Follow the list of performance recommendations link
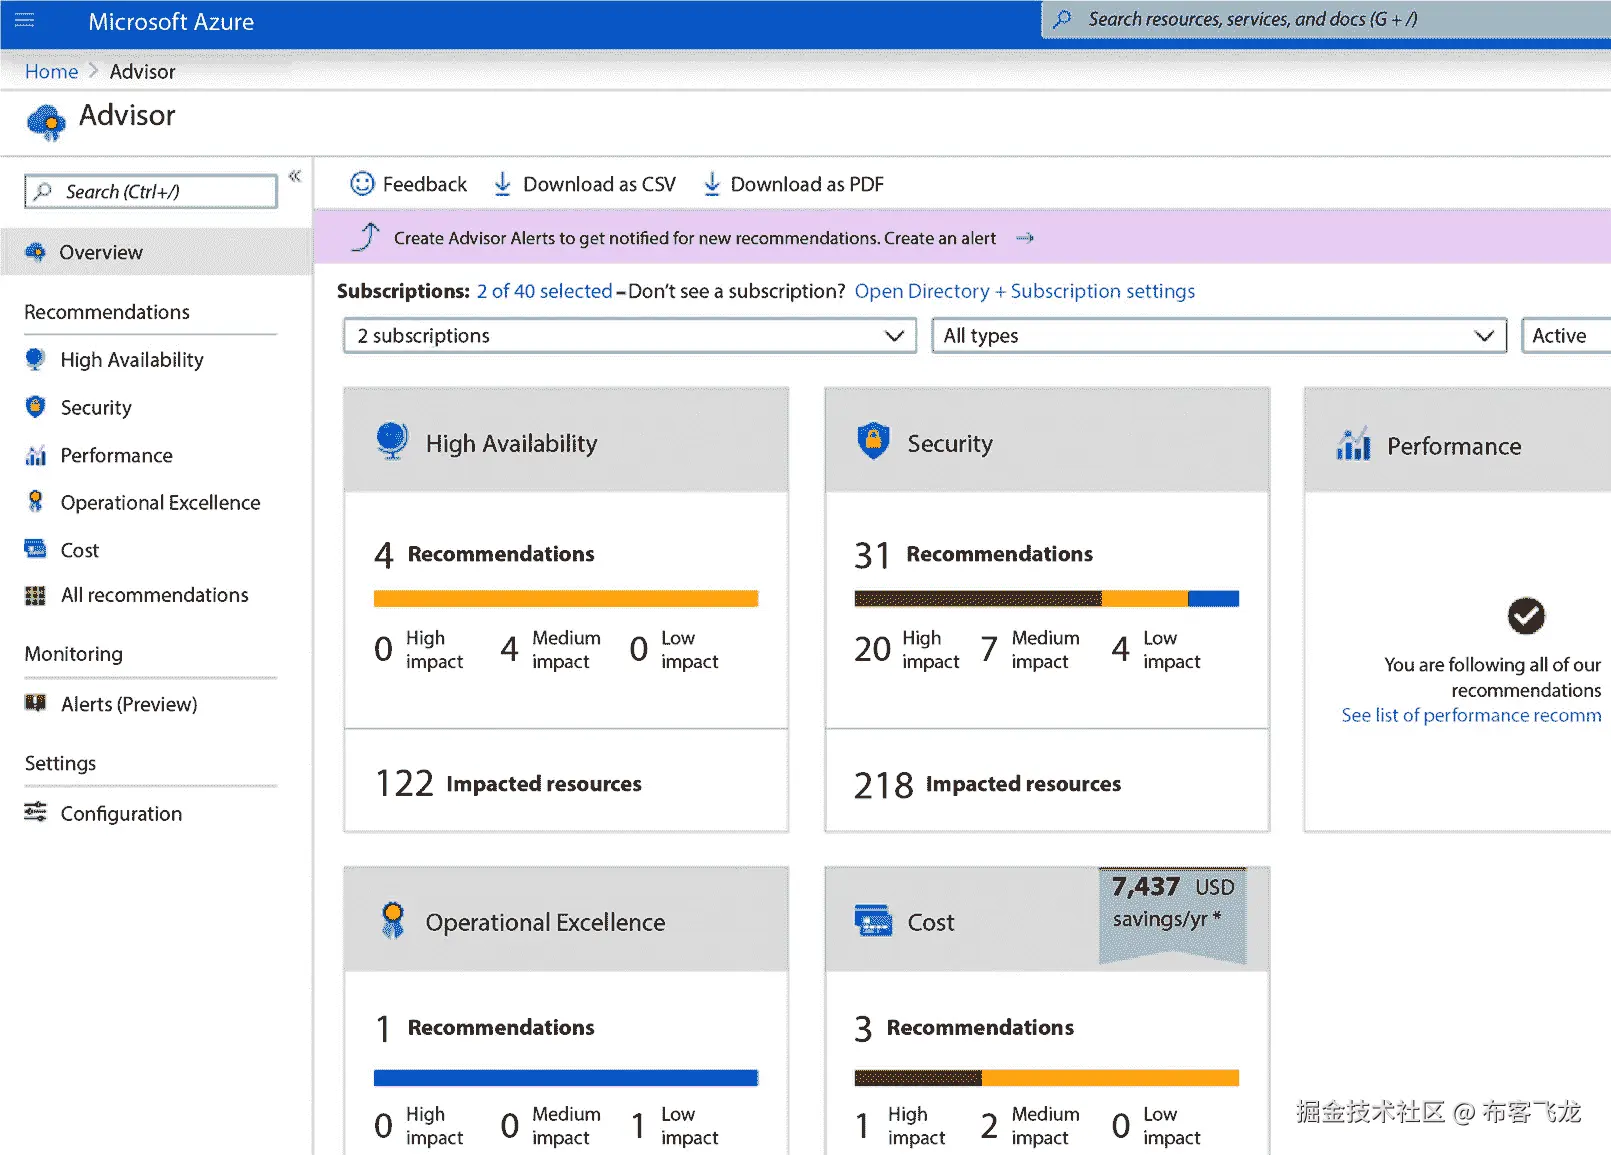This screenshot has width=1611, height=1155. coord(1470,715)
